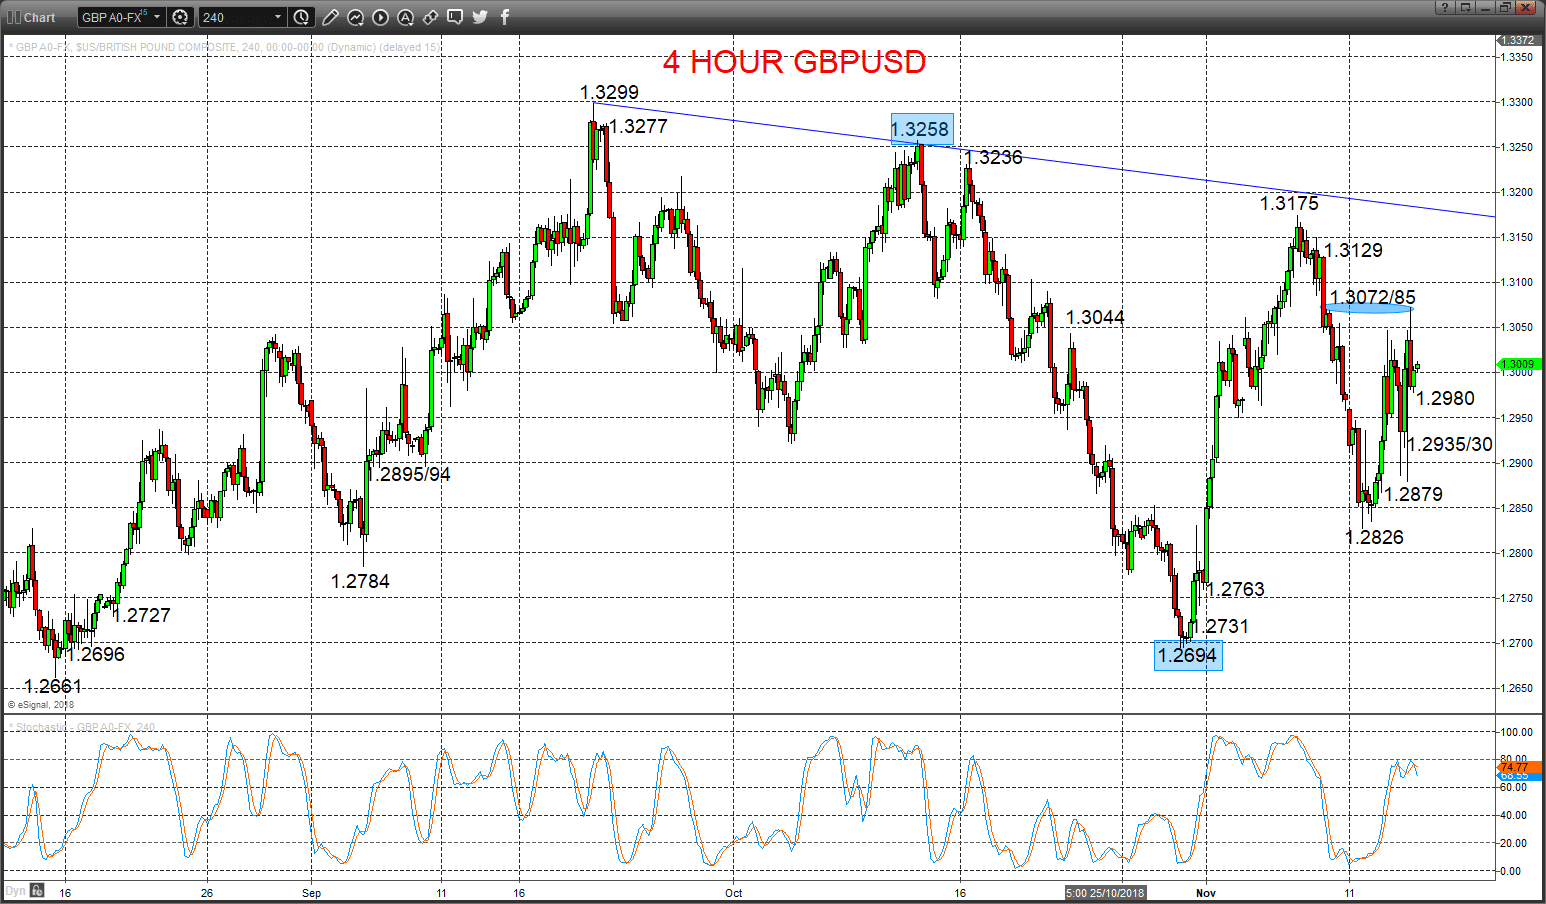The height and width of the screenshot is (904, 1546).
Task: Click the 5:00 25/10/2018 date cursor label
Action: pyautogui.click(x=1104, y=892)
